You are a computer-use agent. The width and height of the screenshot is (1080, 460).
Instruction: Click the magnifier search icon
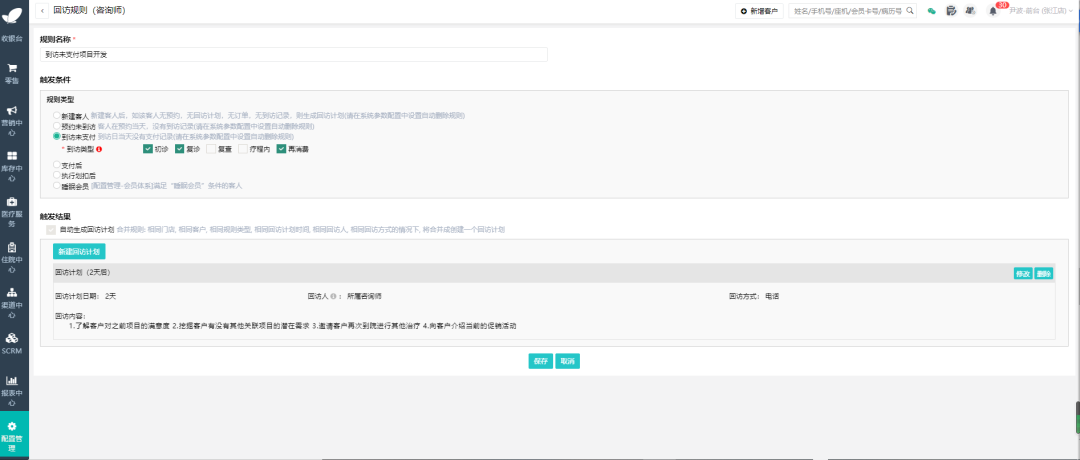[910, 11]
